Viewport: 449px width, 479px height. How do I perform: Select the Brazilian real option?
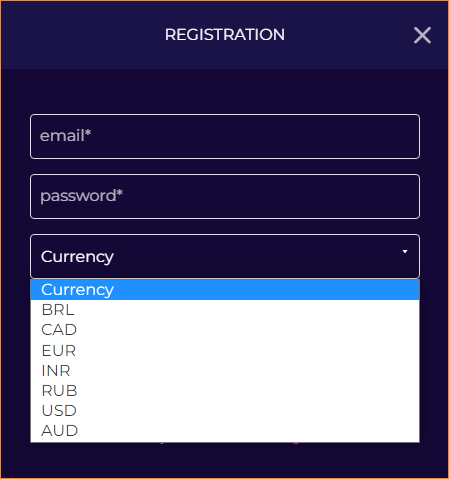[225, 310]
